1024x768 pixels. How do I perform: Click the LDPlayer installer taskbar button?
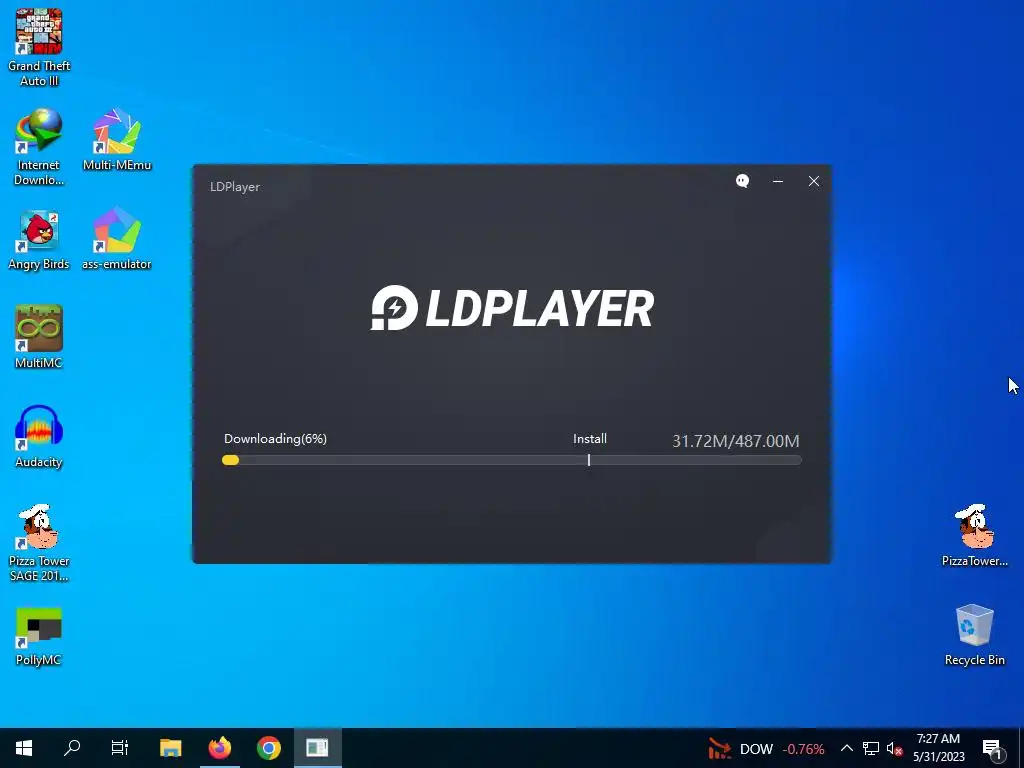(317, 748)
